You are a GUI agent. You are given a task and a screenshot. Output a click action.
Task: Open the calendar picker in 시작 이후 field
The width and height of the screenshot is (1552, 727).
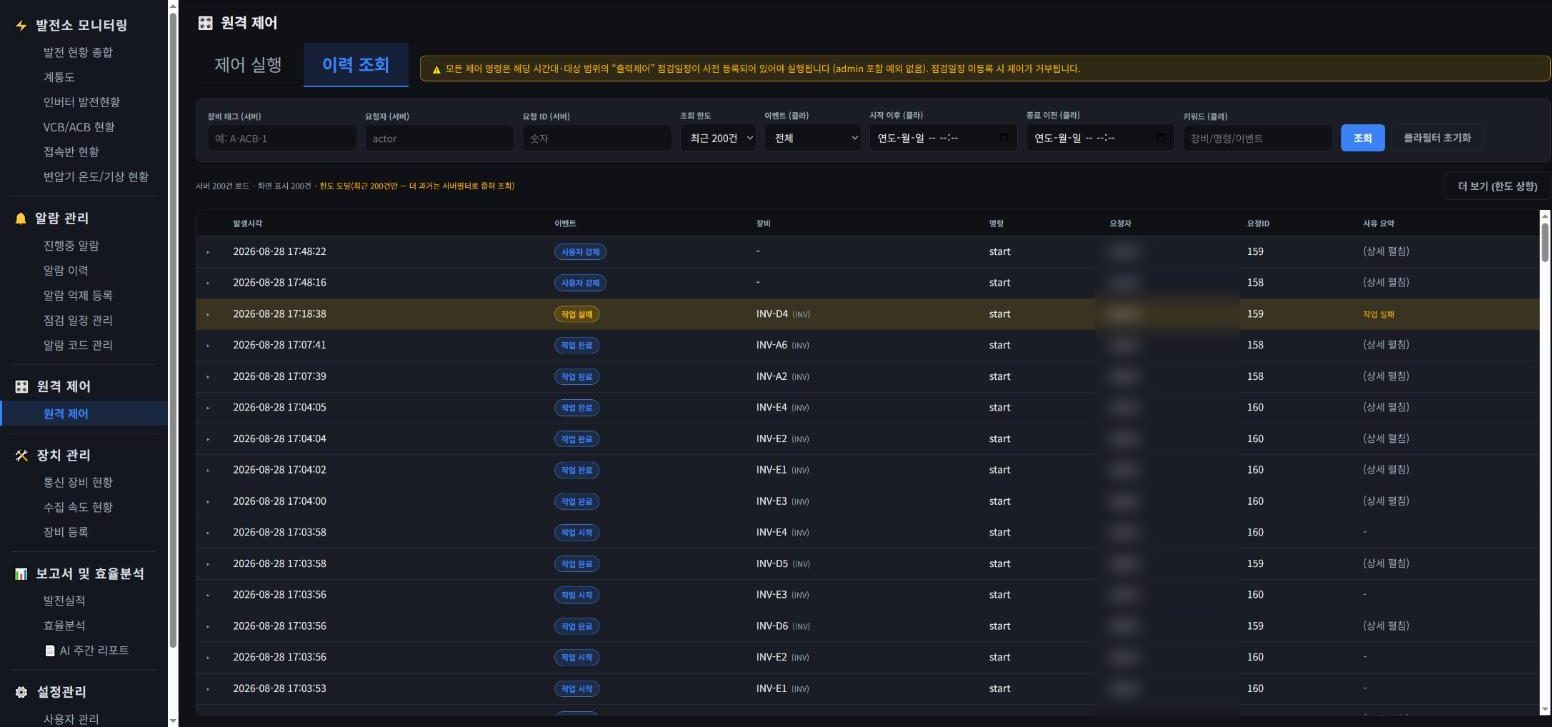1004,138
